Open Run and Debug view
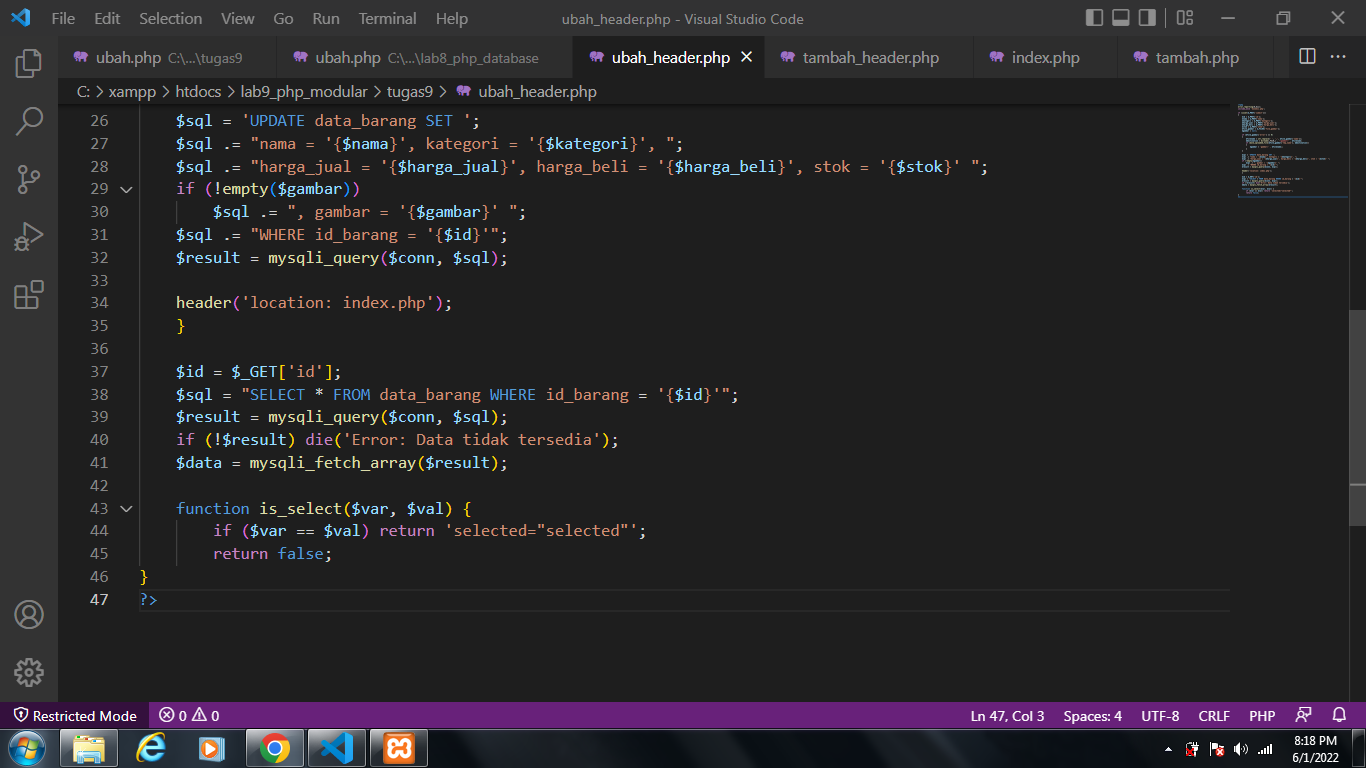This screenshot has height=768, width=1366. point(29,238)
